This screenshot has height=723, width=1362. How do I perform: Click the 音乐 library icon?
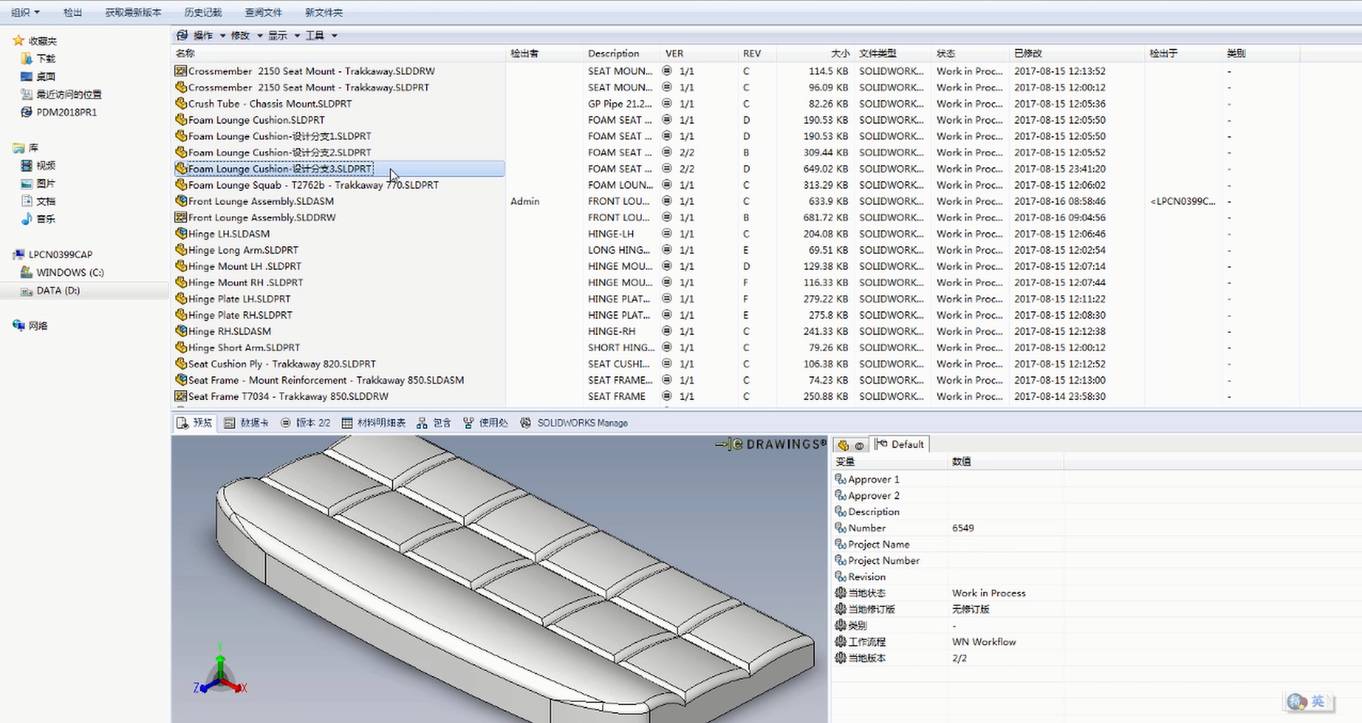coord(27,219)
